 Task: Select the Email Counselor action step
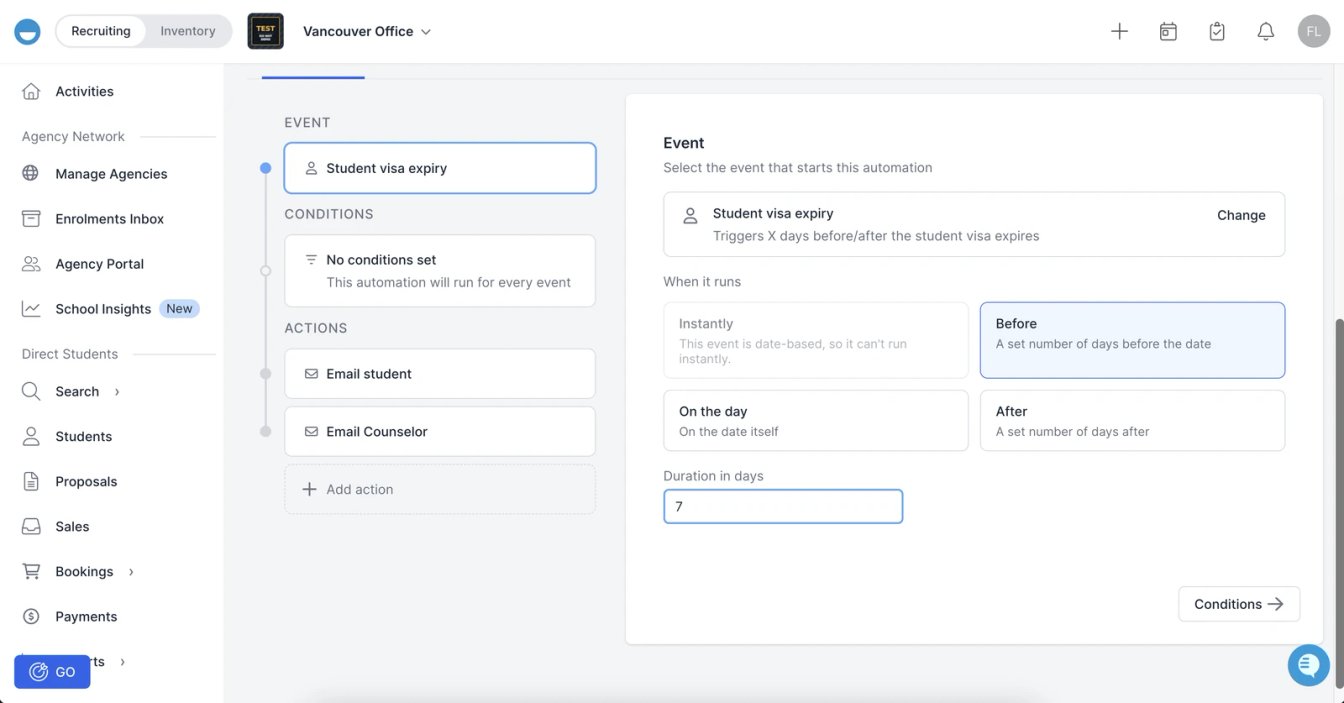440,431
